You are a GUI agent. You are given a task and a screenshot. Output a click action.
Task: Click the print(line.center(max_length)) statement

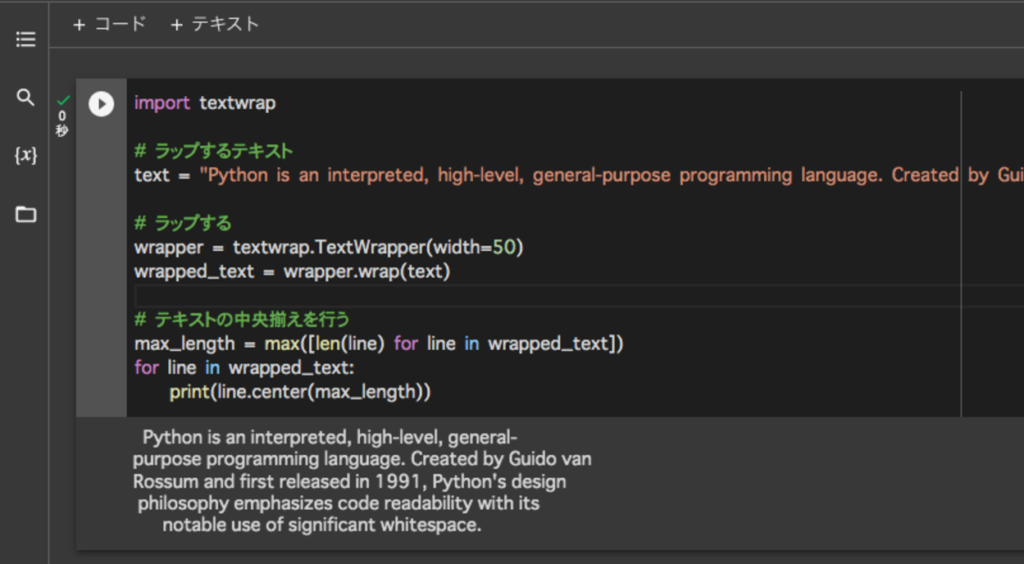click(300, 391)
